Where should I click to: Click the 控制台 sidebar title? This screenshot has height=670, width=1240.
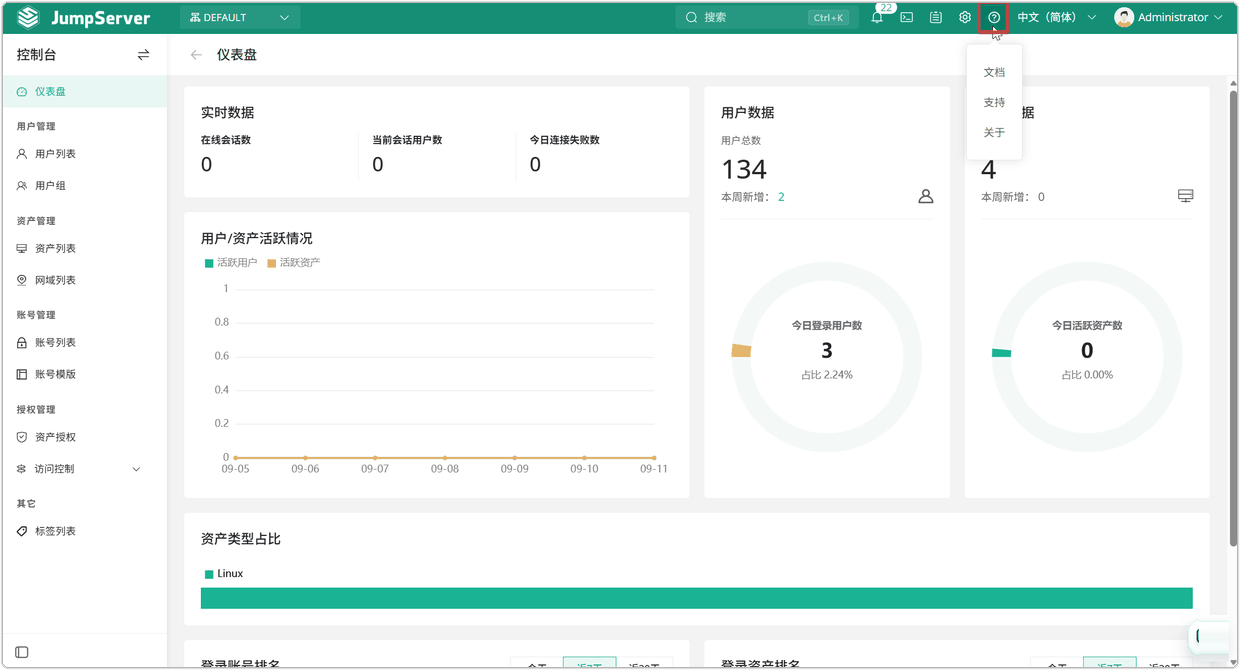pos(37,55)
